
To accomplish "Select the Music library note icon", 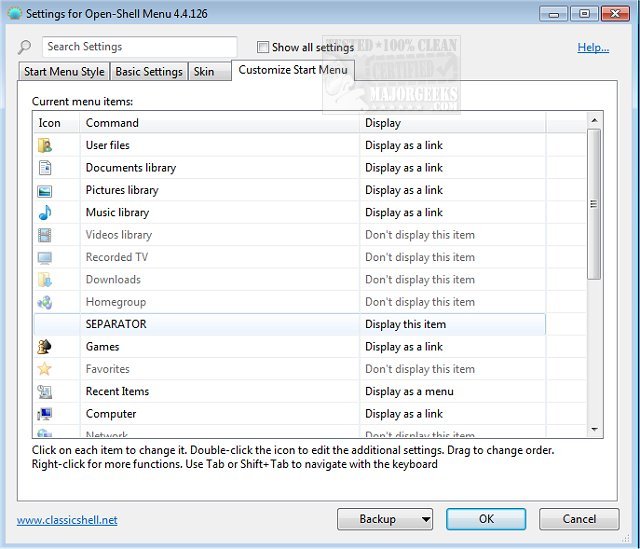I will (x=45, y=213).
